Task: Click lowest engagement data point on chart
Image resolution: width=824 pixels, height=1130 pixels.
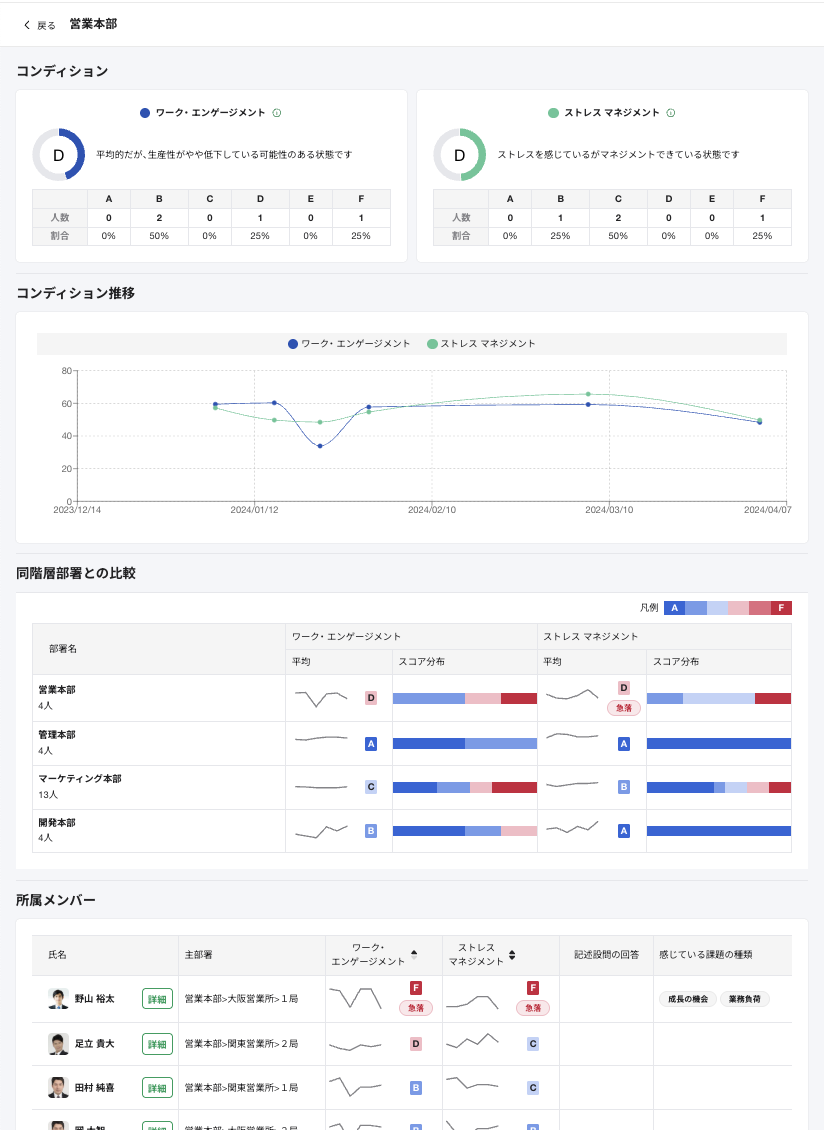Action: (320, 446)
